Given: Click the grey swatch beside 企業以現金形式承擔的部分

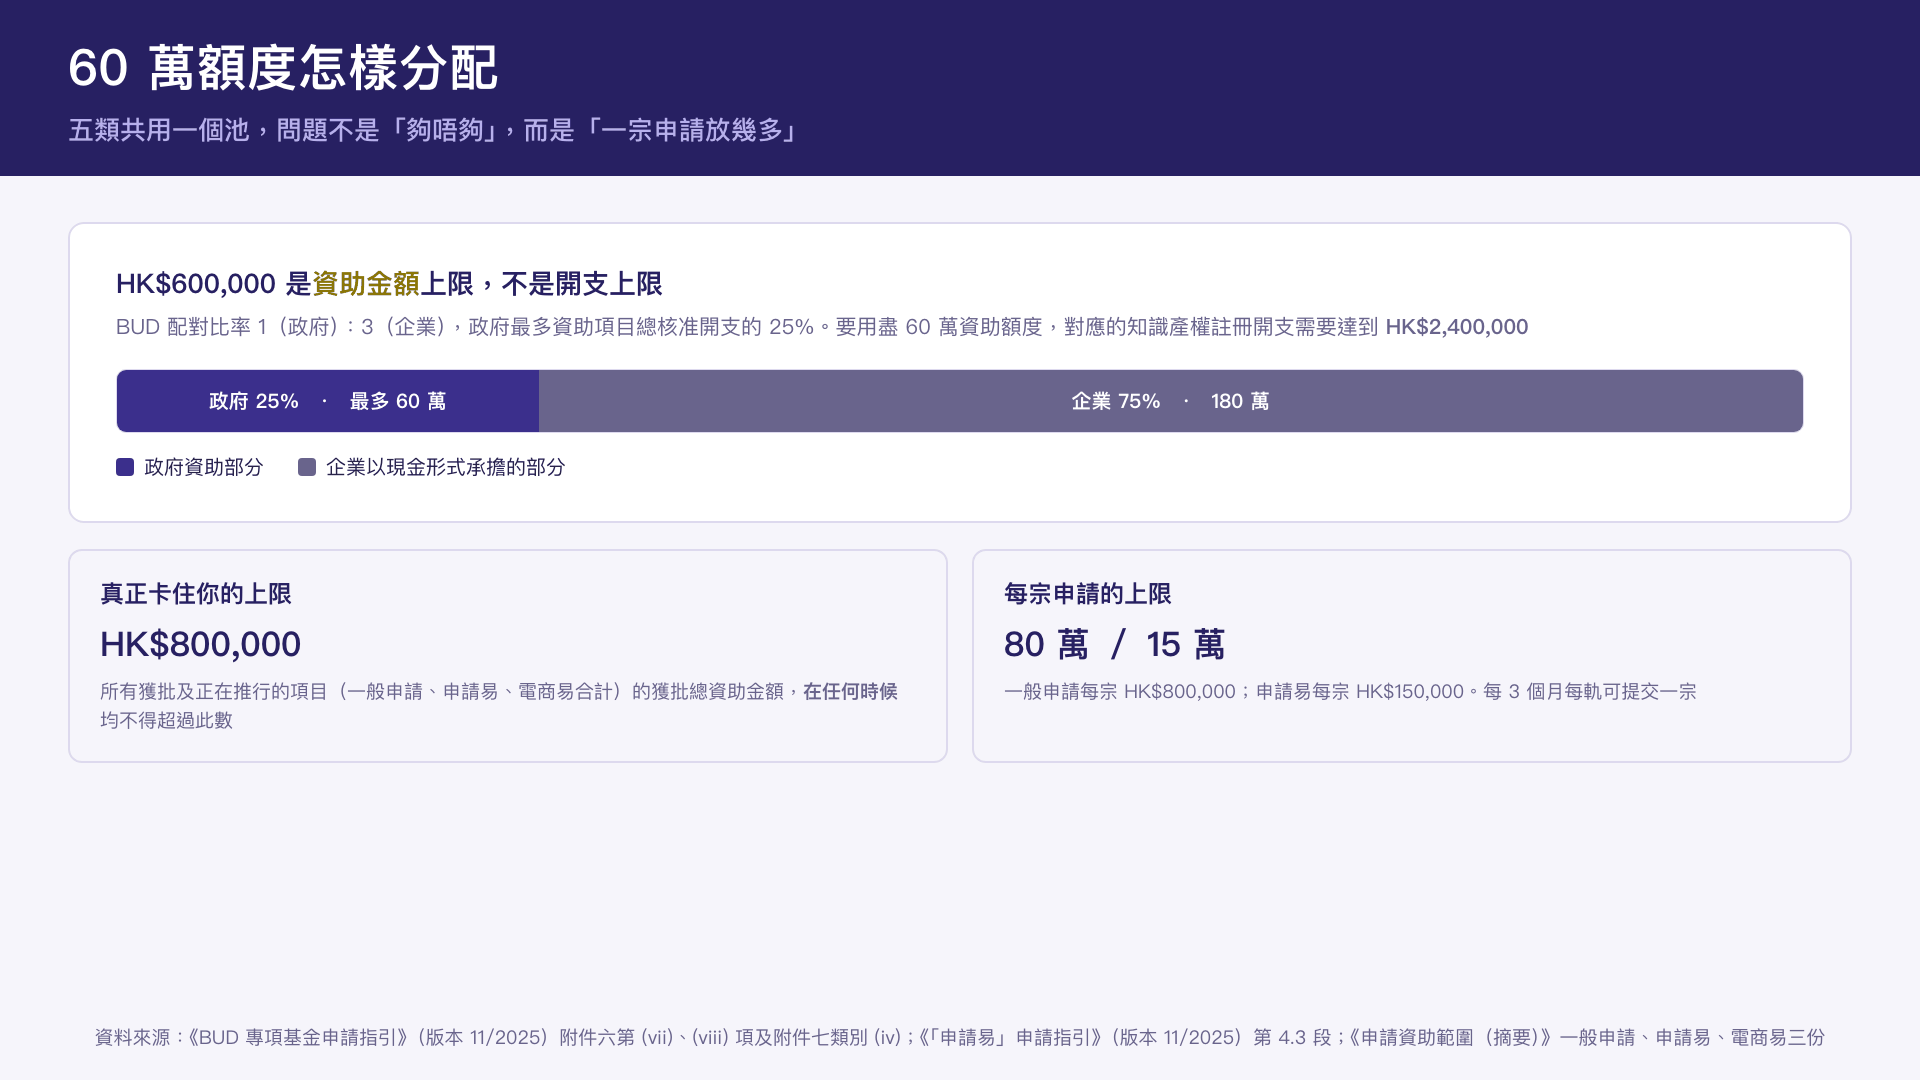Looking at the screenshot, I should 307,467.
